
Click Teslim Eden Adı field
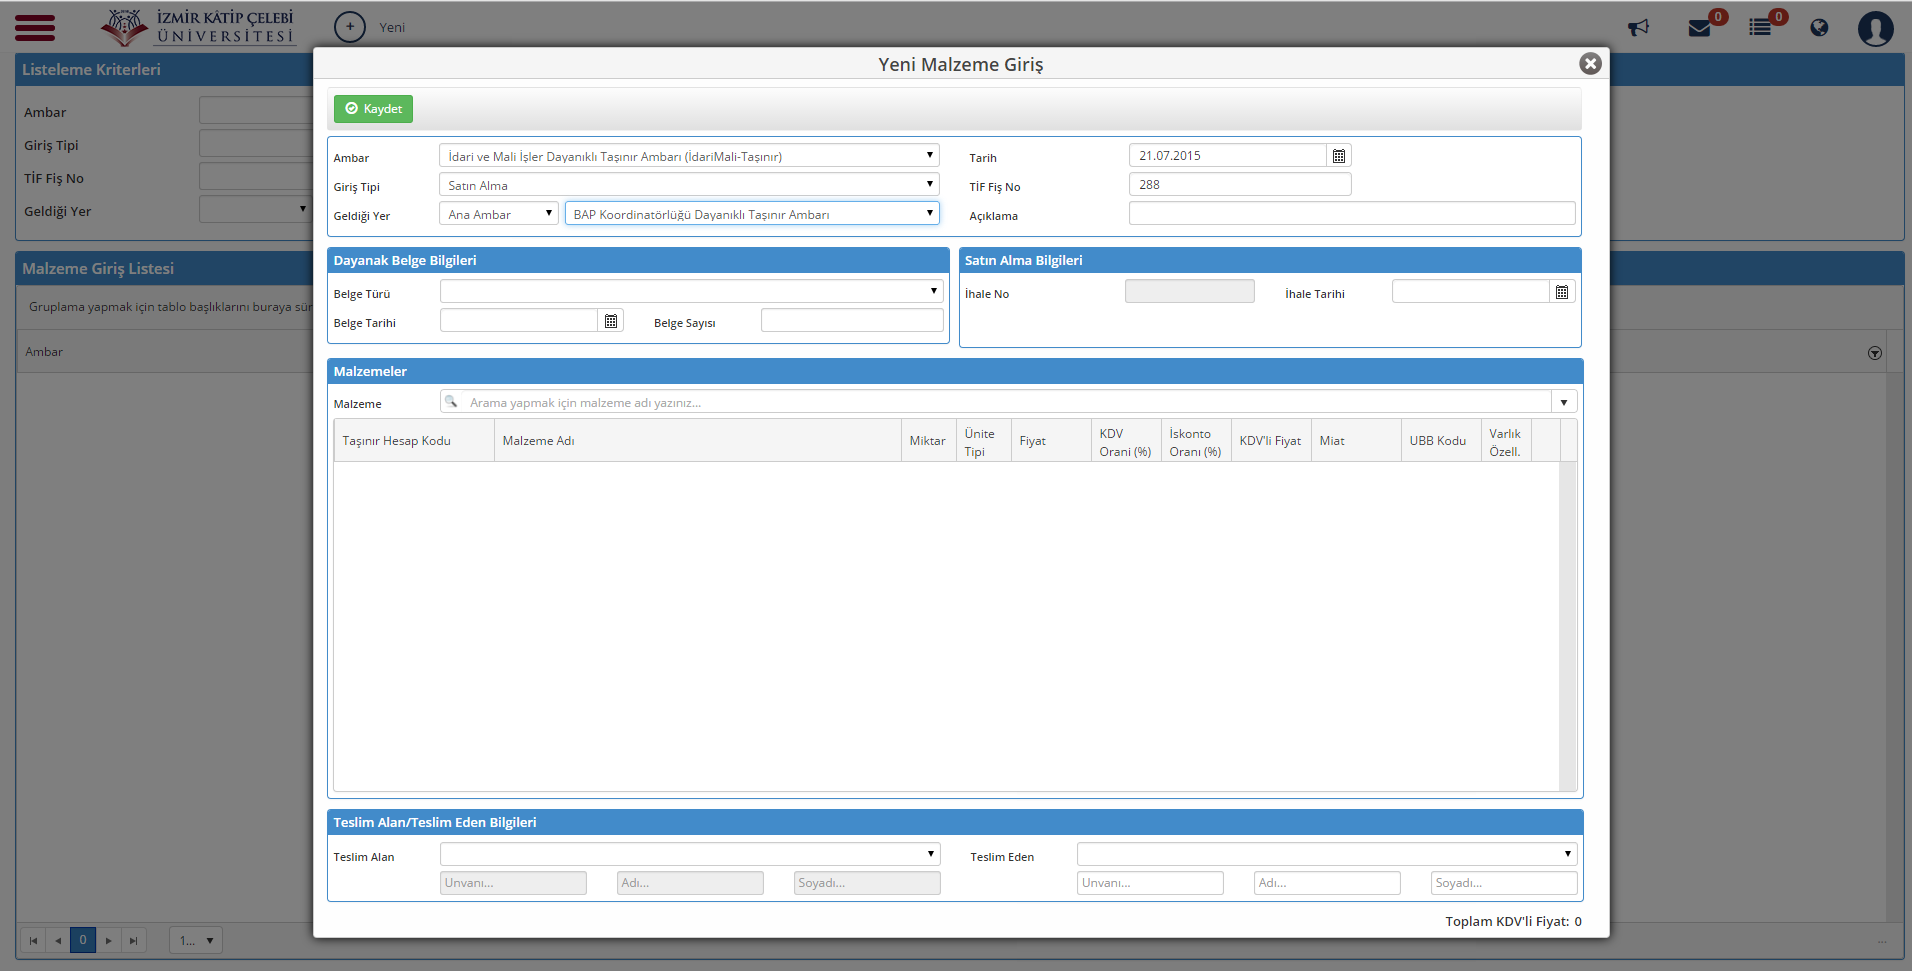[x=1327, y=883]
